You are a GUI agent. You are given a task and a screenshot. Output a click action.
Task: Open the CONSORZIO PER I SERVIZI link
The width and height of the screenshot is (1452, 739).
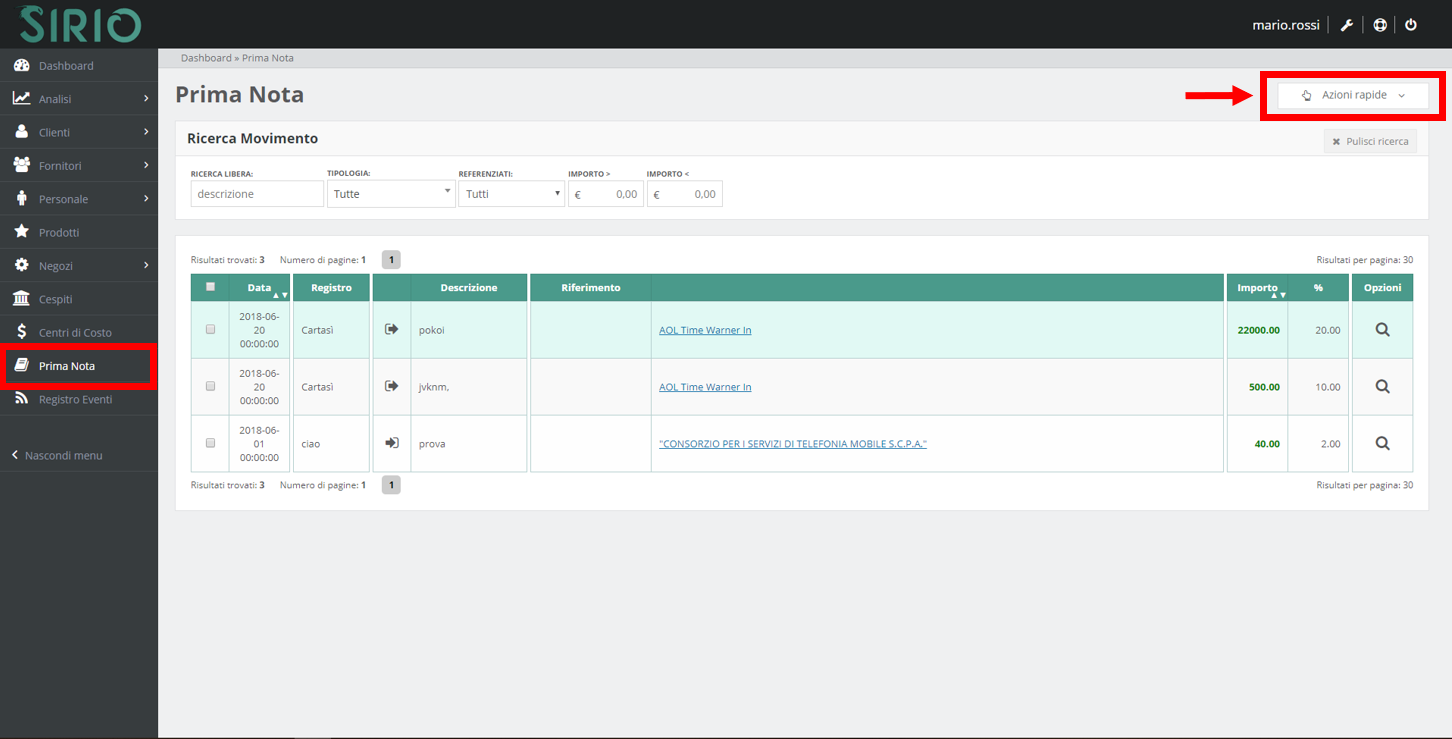click(792, 444)
